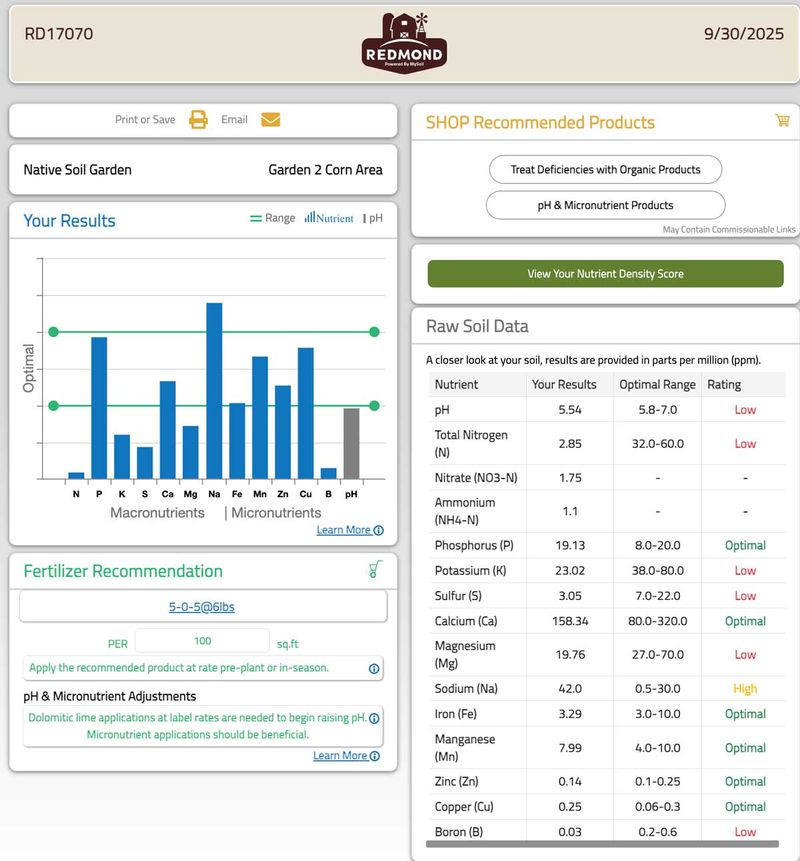The image size is (800, 861).
Task: Click the Your Results heading
Action: click(x=69, y=221)
